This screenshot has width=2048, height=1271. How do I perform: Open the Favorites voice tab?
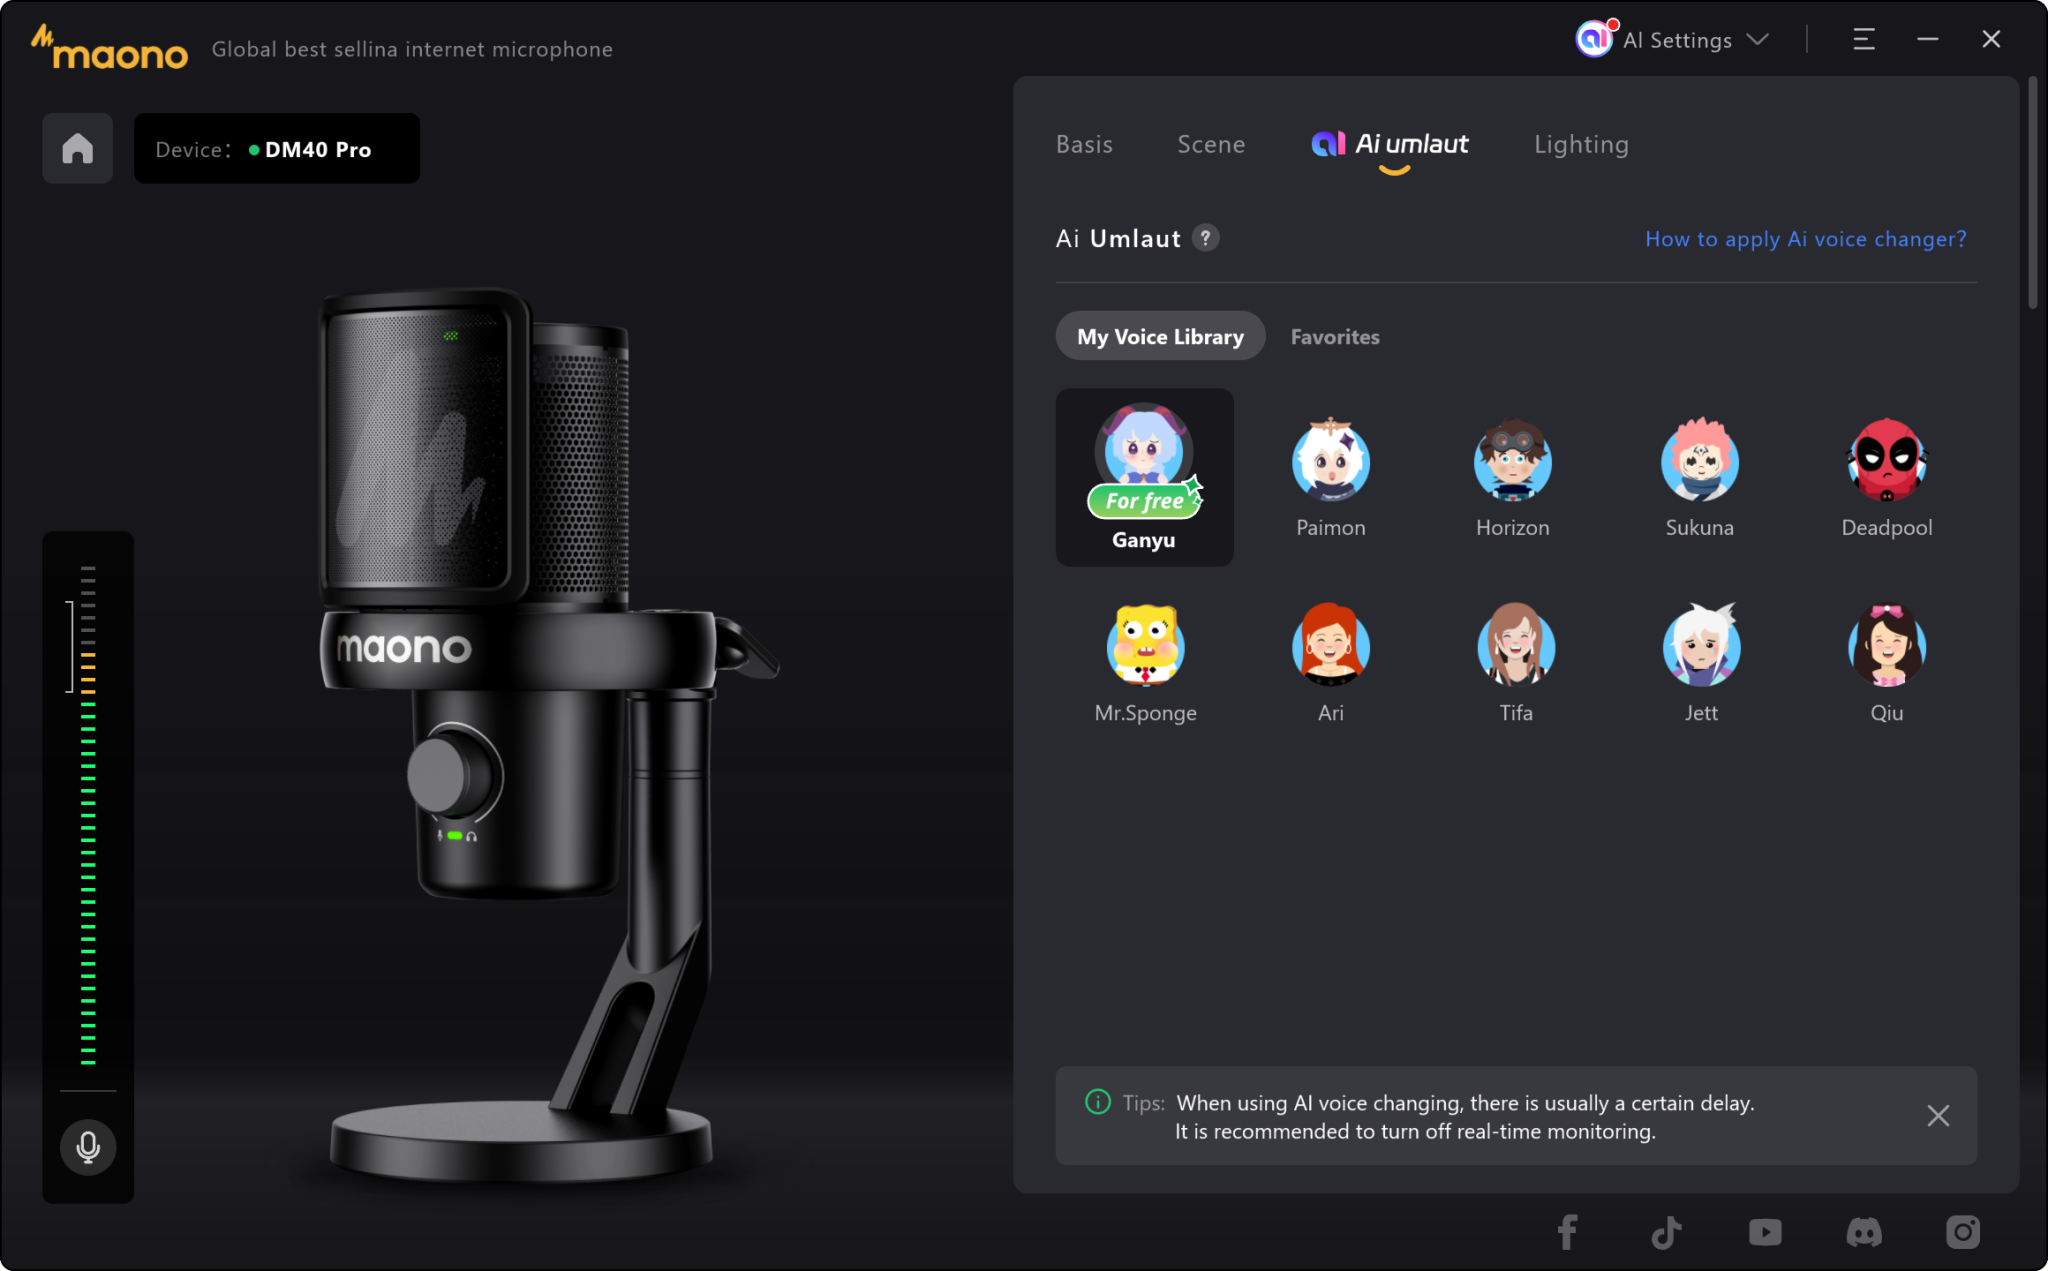(x=1334, y=336)
